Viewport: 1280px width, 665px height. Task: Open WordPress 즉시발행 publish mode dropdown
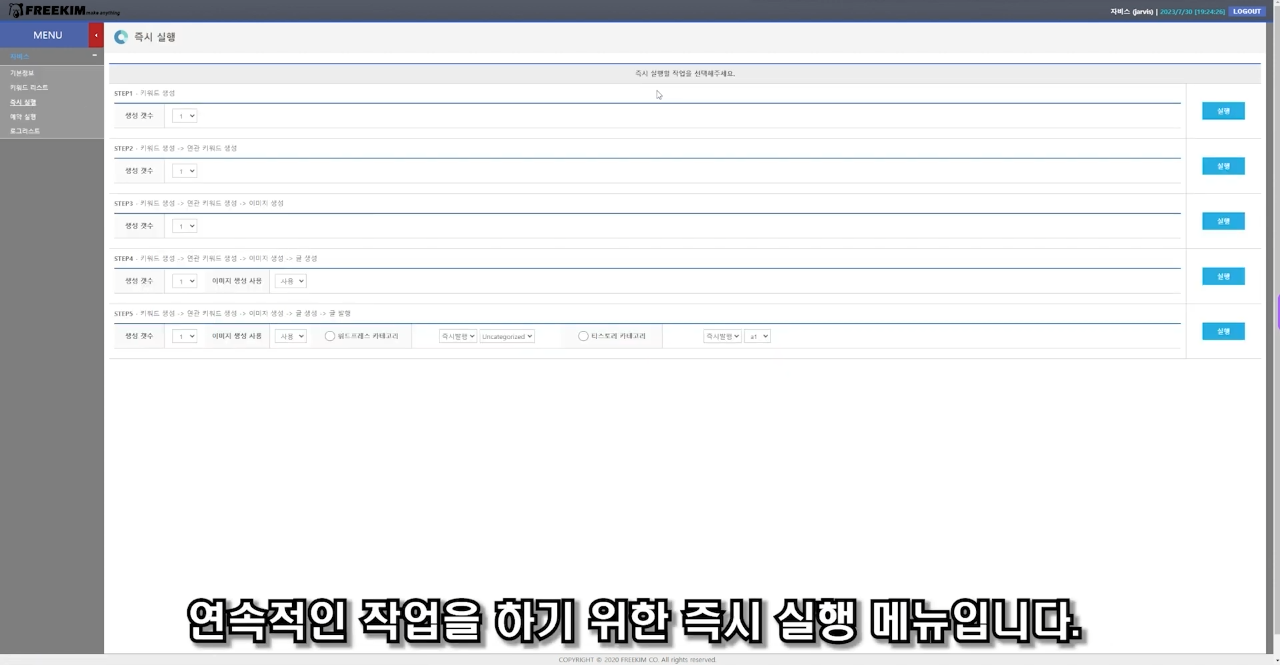pyautogui.click(x=457, y=337)
